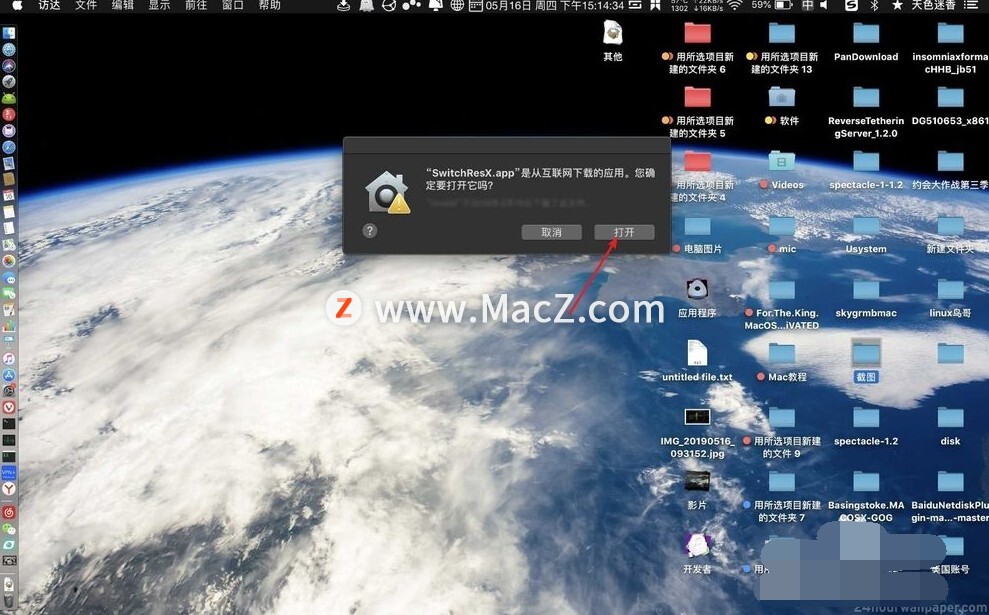The height and width of the screenshot is (615, 989).
Task: Select the 其他 desktop item
Action: point(612,41)
